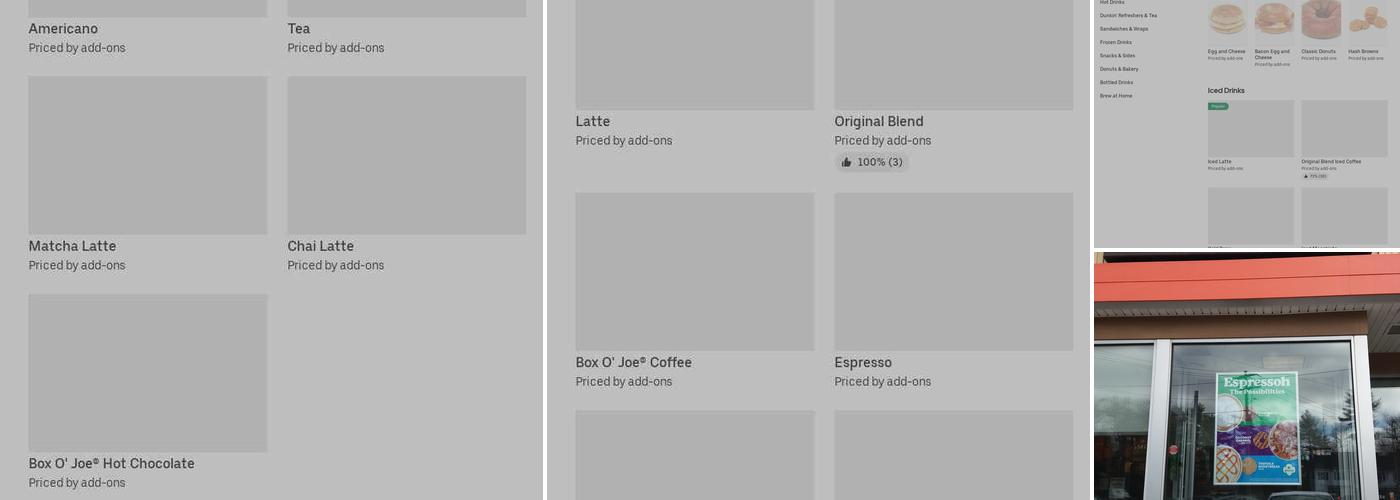Click the thumbs-up rating under Original Blend Iced Coffee

[1315, 176]
